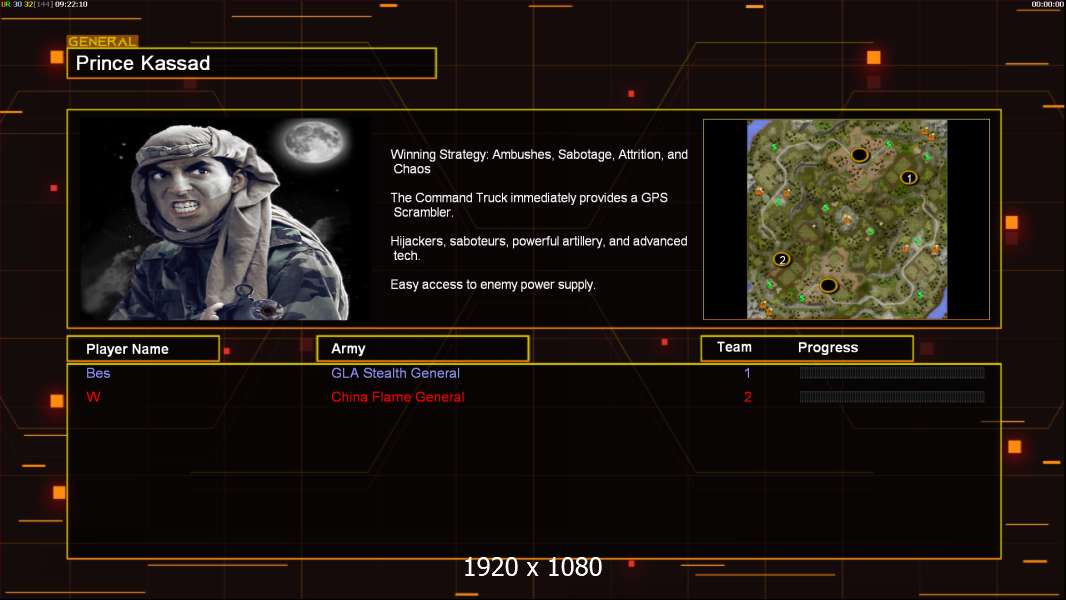Click the Winning Strategy description text
1066x600 pixels.
pyautogui.click(x=539, y=162)
